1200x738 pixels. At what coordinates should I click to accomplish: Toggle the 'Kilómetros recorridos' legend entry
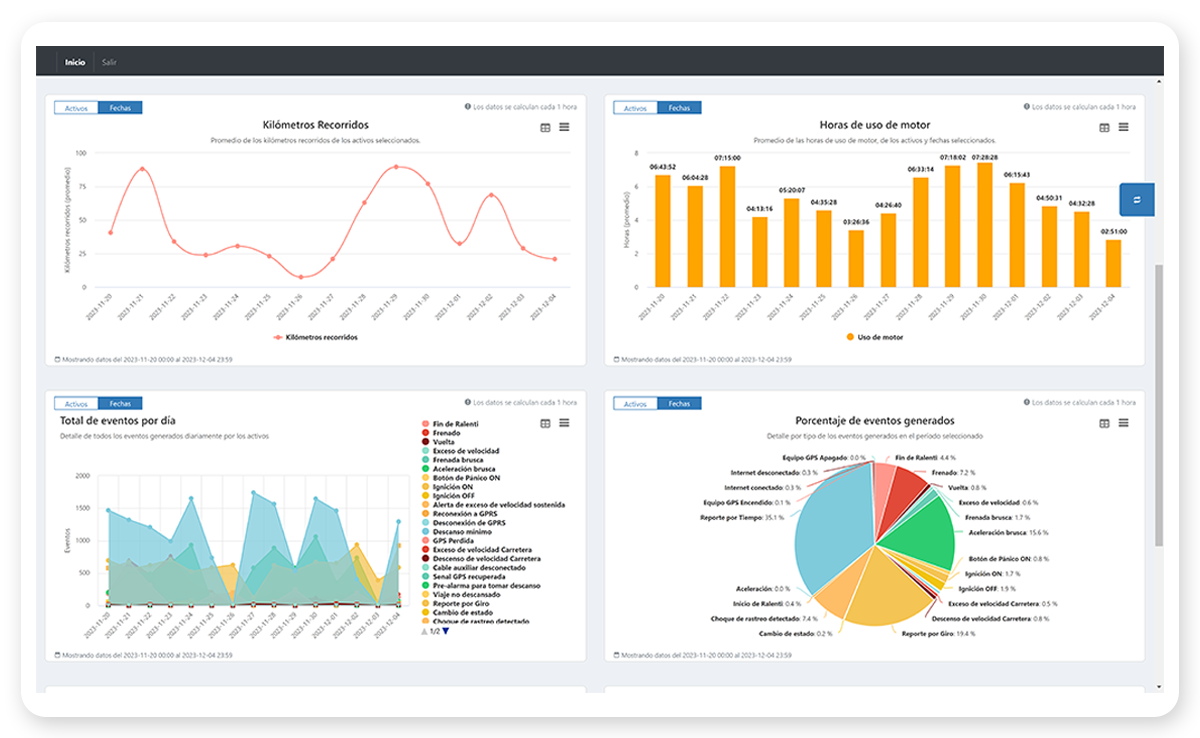pyautogui.click(x=318, y=336)
